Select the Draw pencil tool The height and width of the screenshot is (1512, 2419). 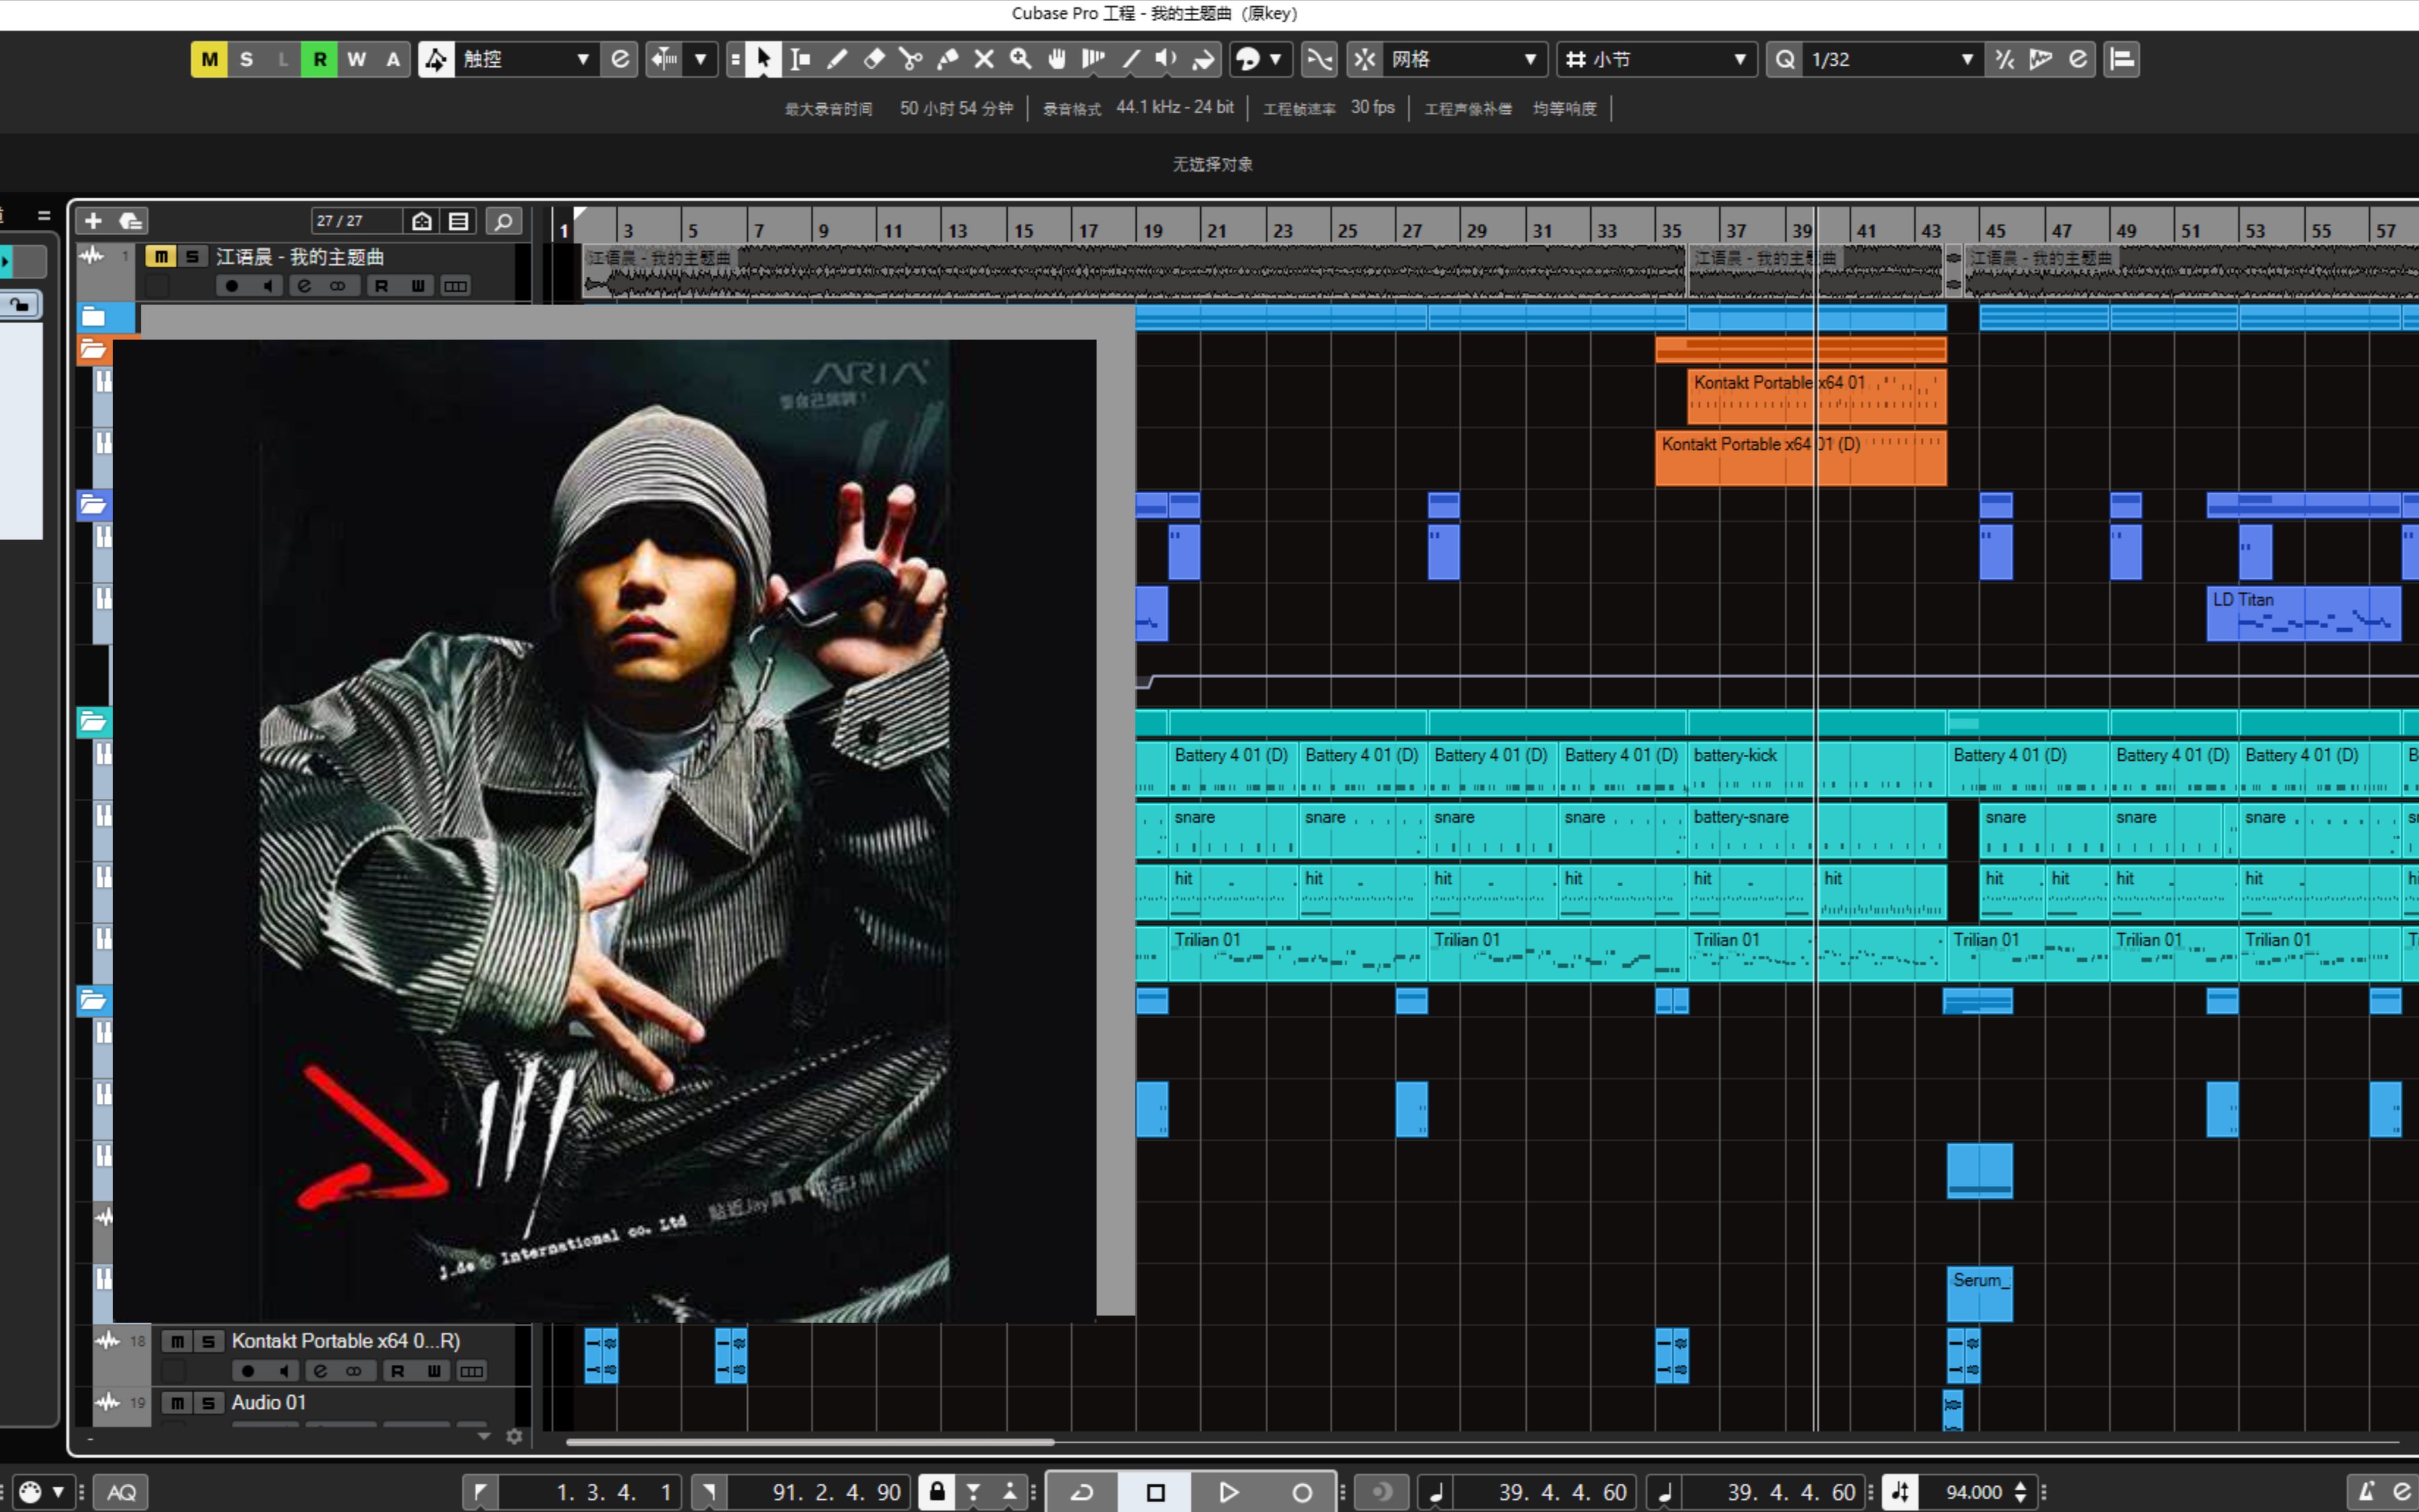(x=837, y=59)
